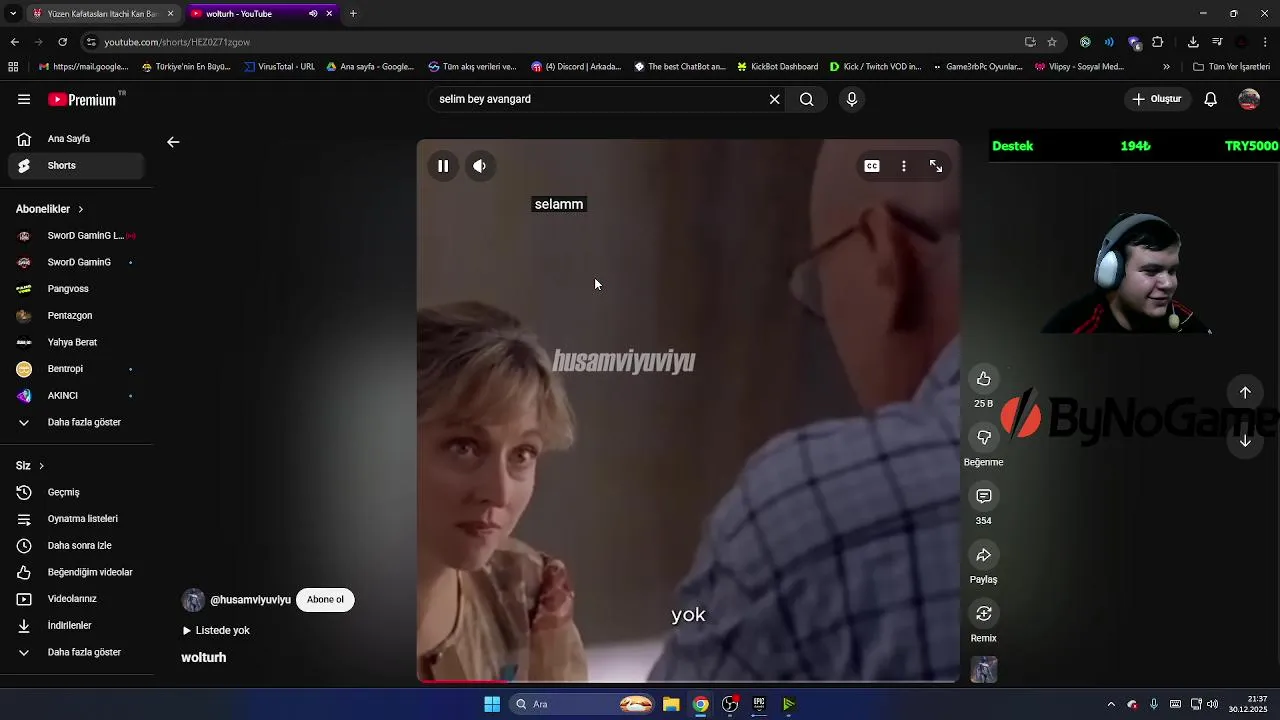This screenshot has height=720, width=1280.
Task: Open a new browser tab
Action: (353, 14)
